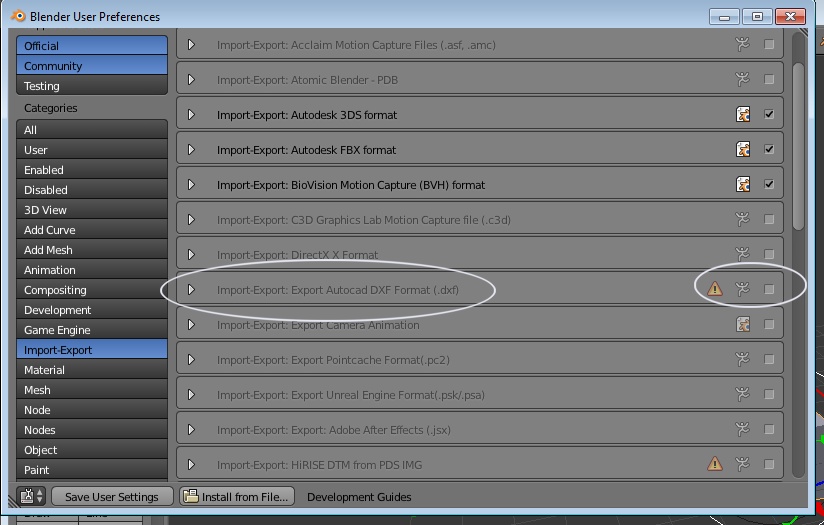
Task: Click the community icon on Adobe After Effects row
Action: tap(743, 429)
